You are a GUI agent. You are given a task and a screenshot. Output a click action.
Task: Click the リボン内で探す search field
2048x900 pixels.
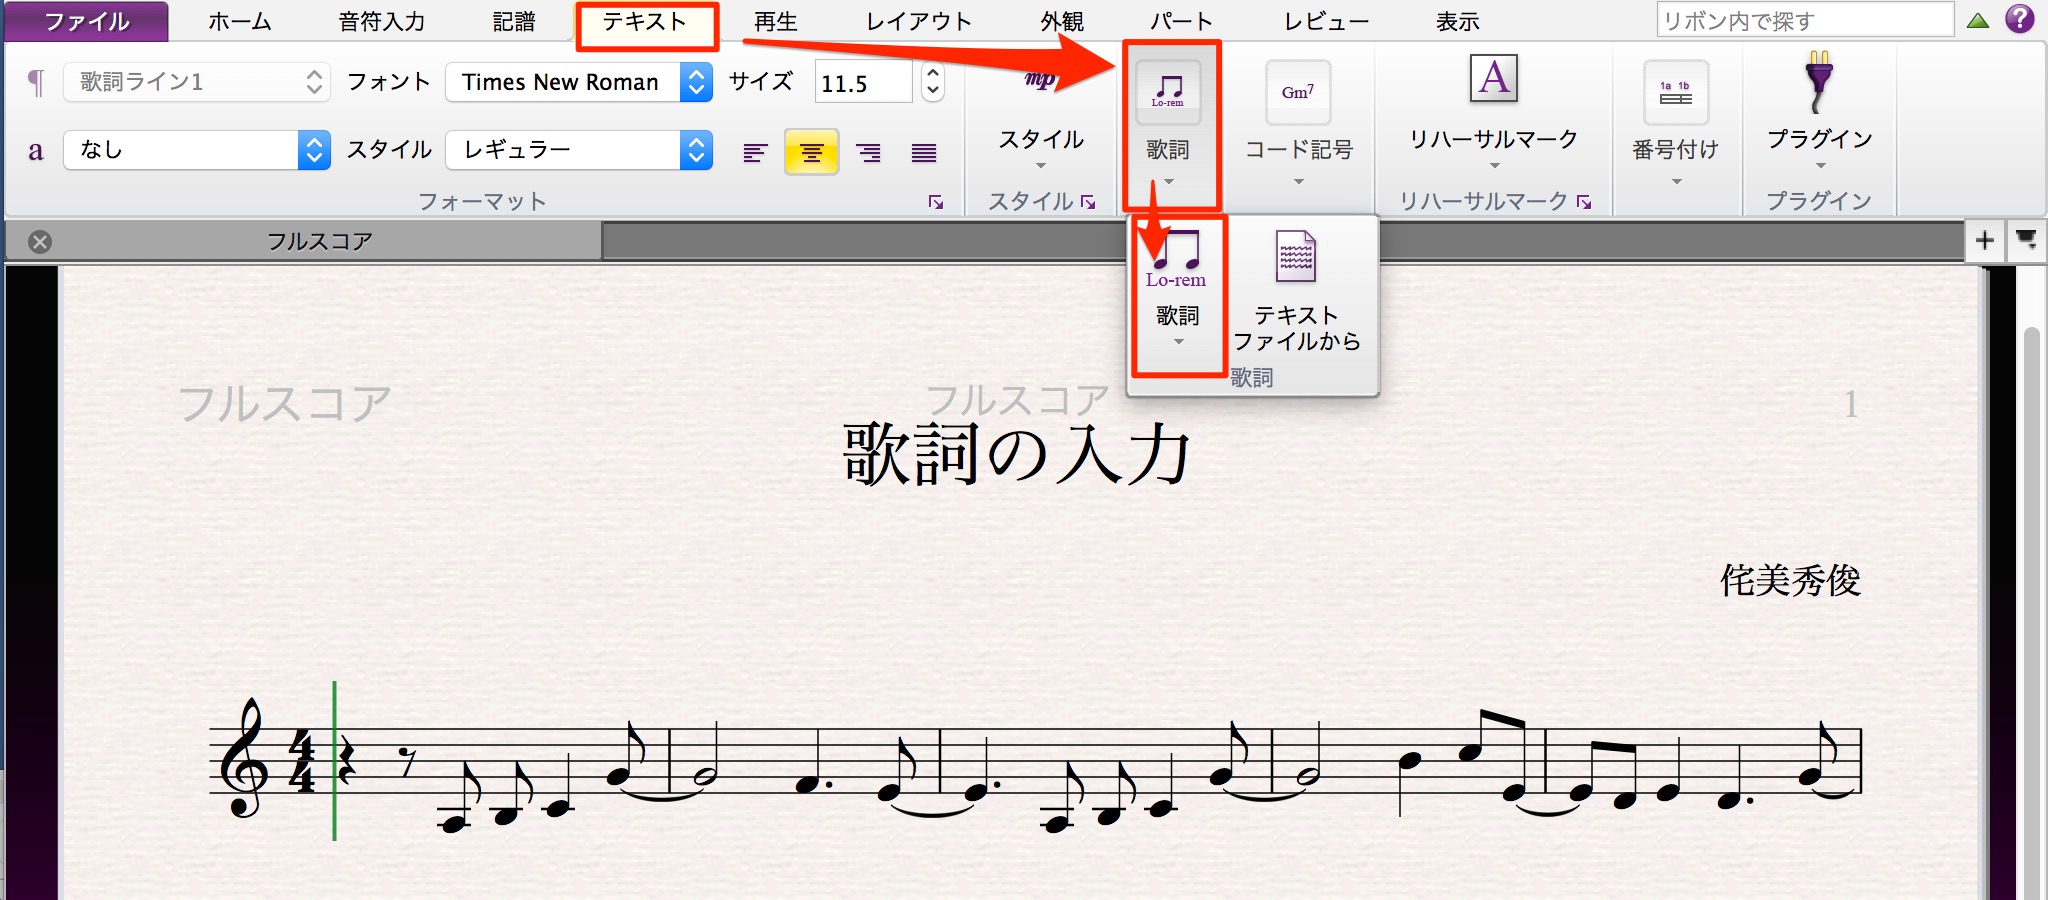click(1805, 20)
